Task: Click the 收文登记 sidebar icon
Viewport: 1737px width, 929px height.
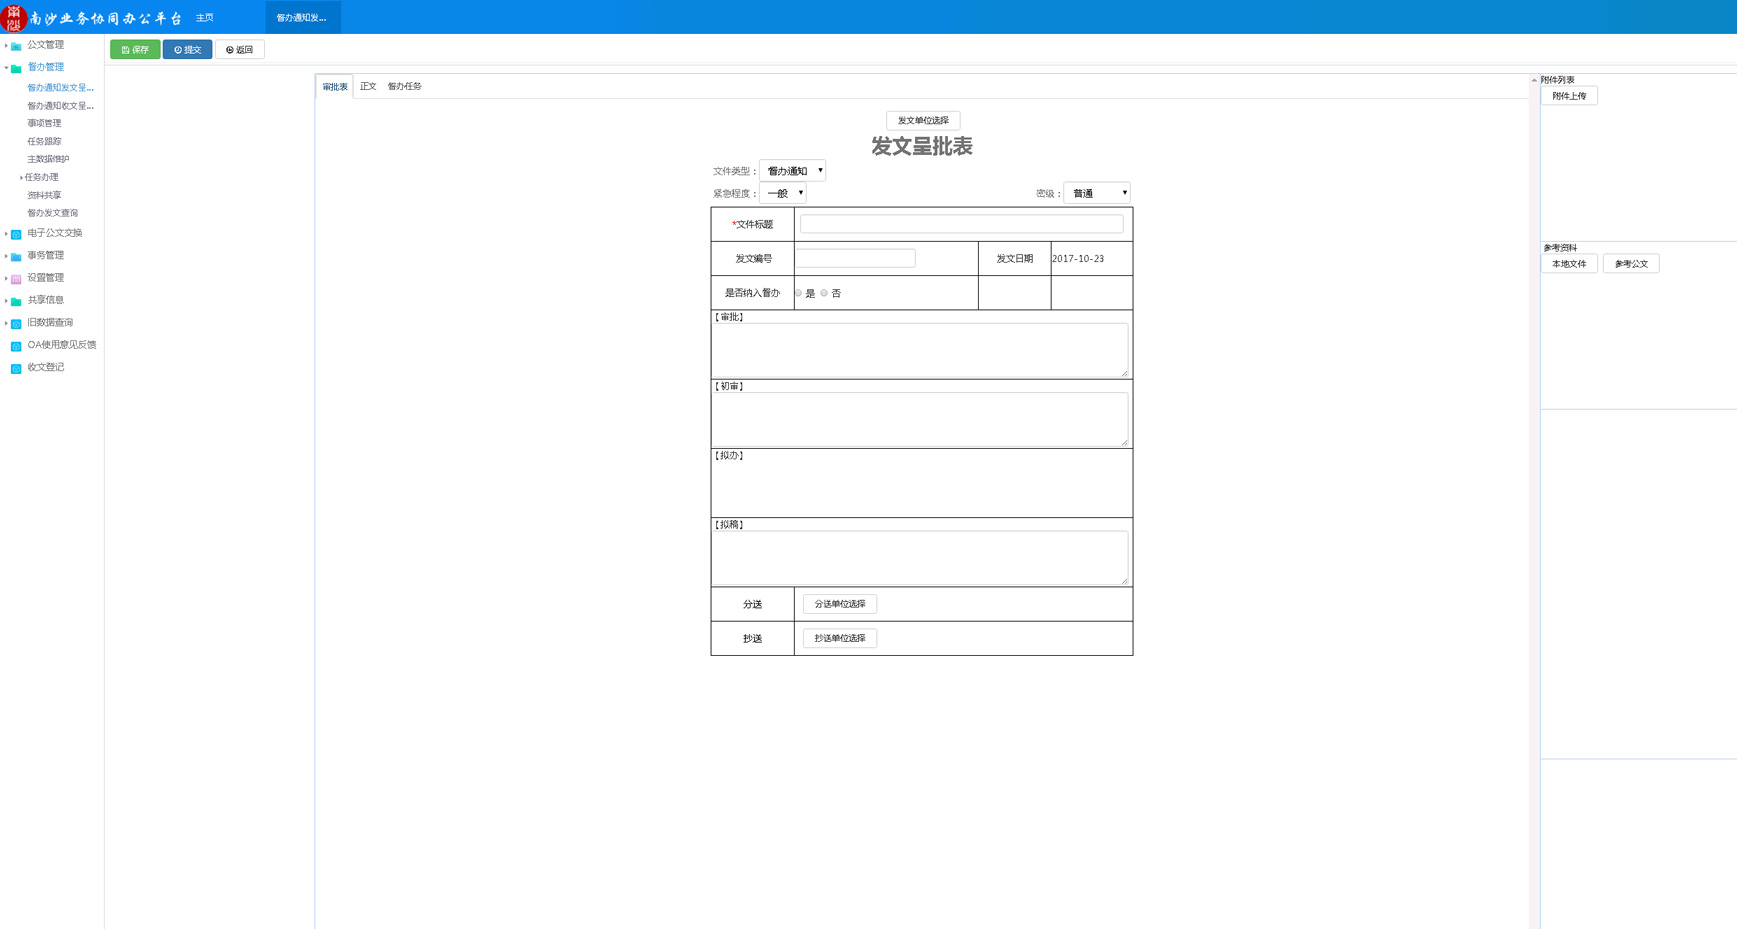Action: coord(16,368)
